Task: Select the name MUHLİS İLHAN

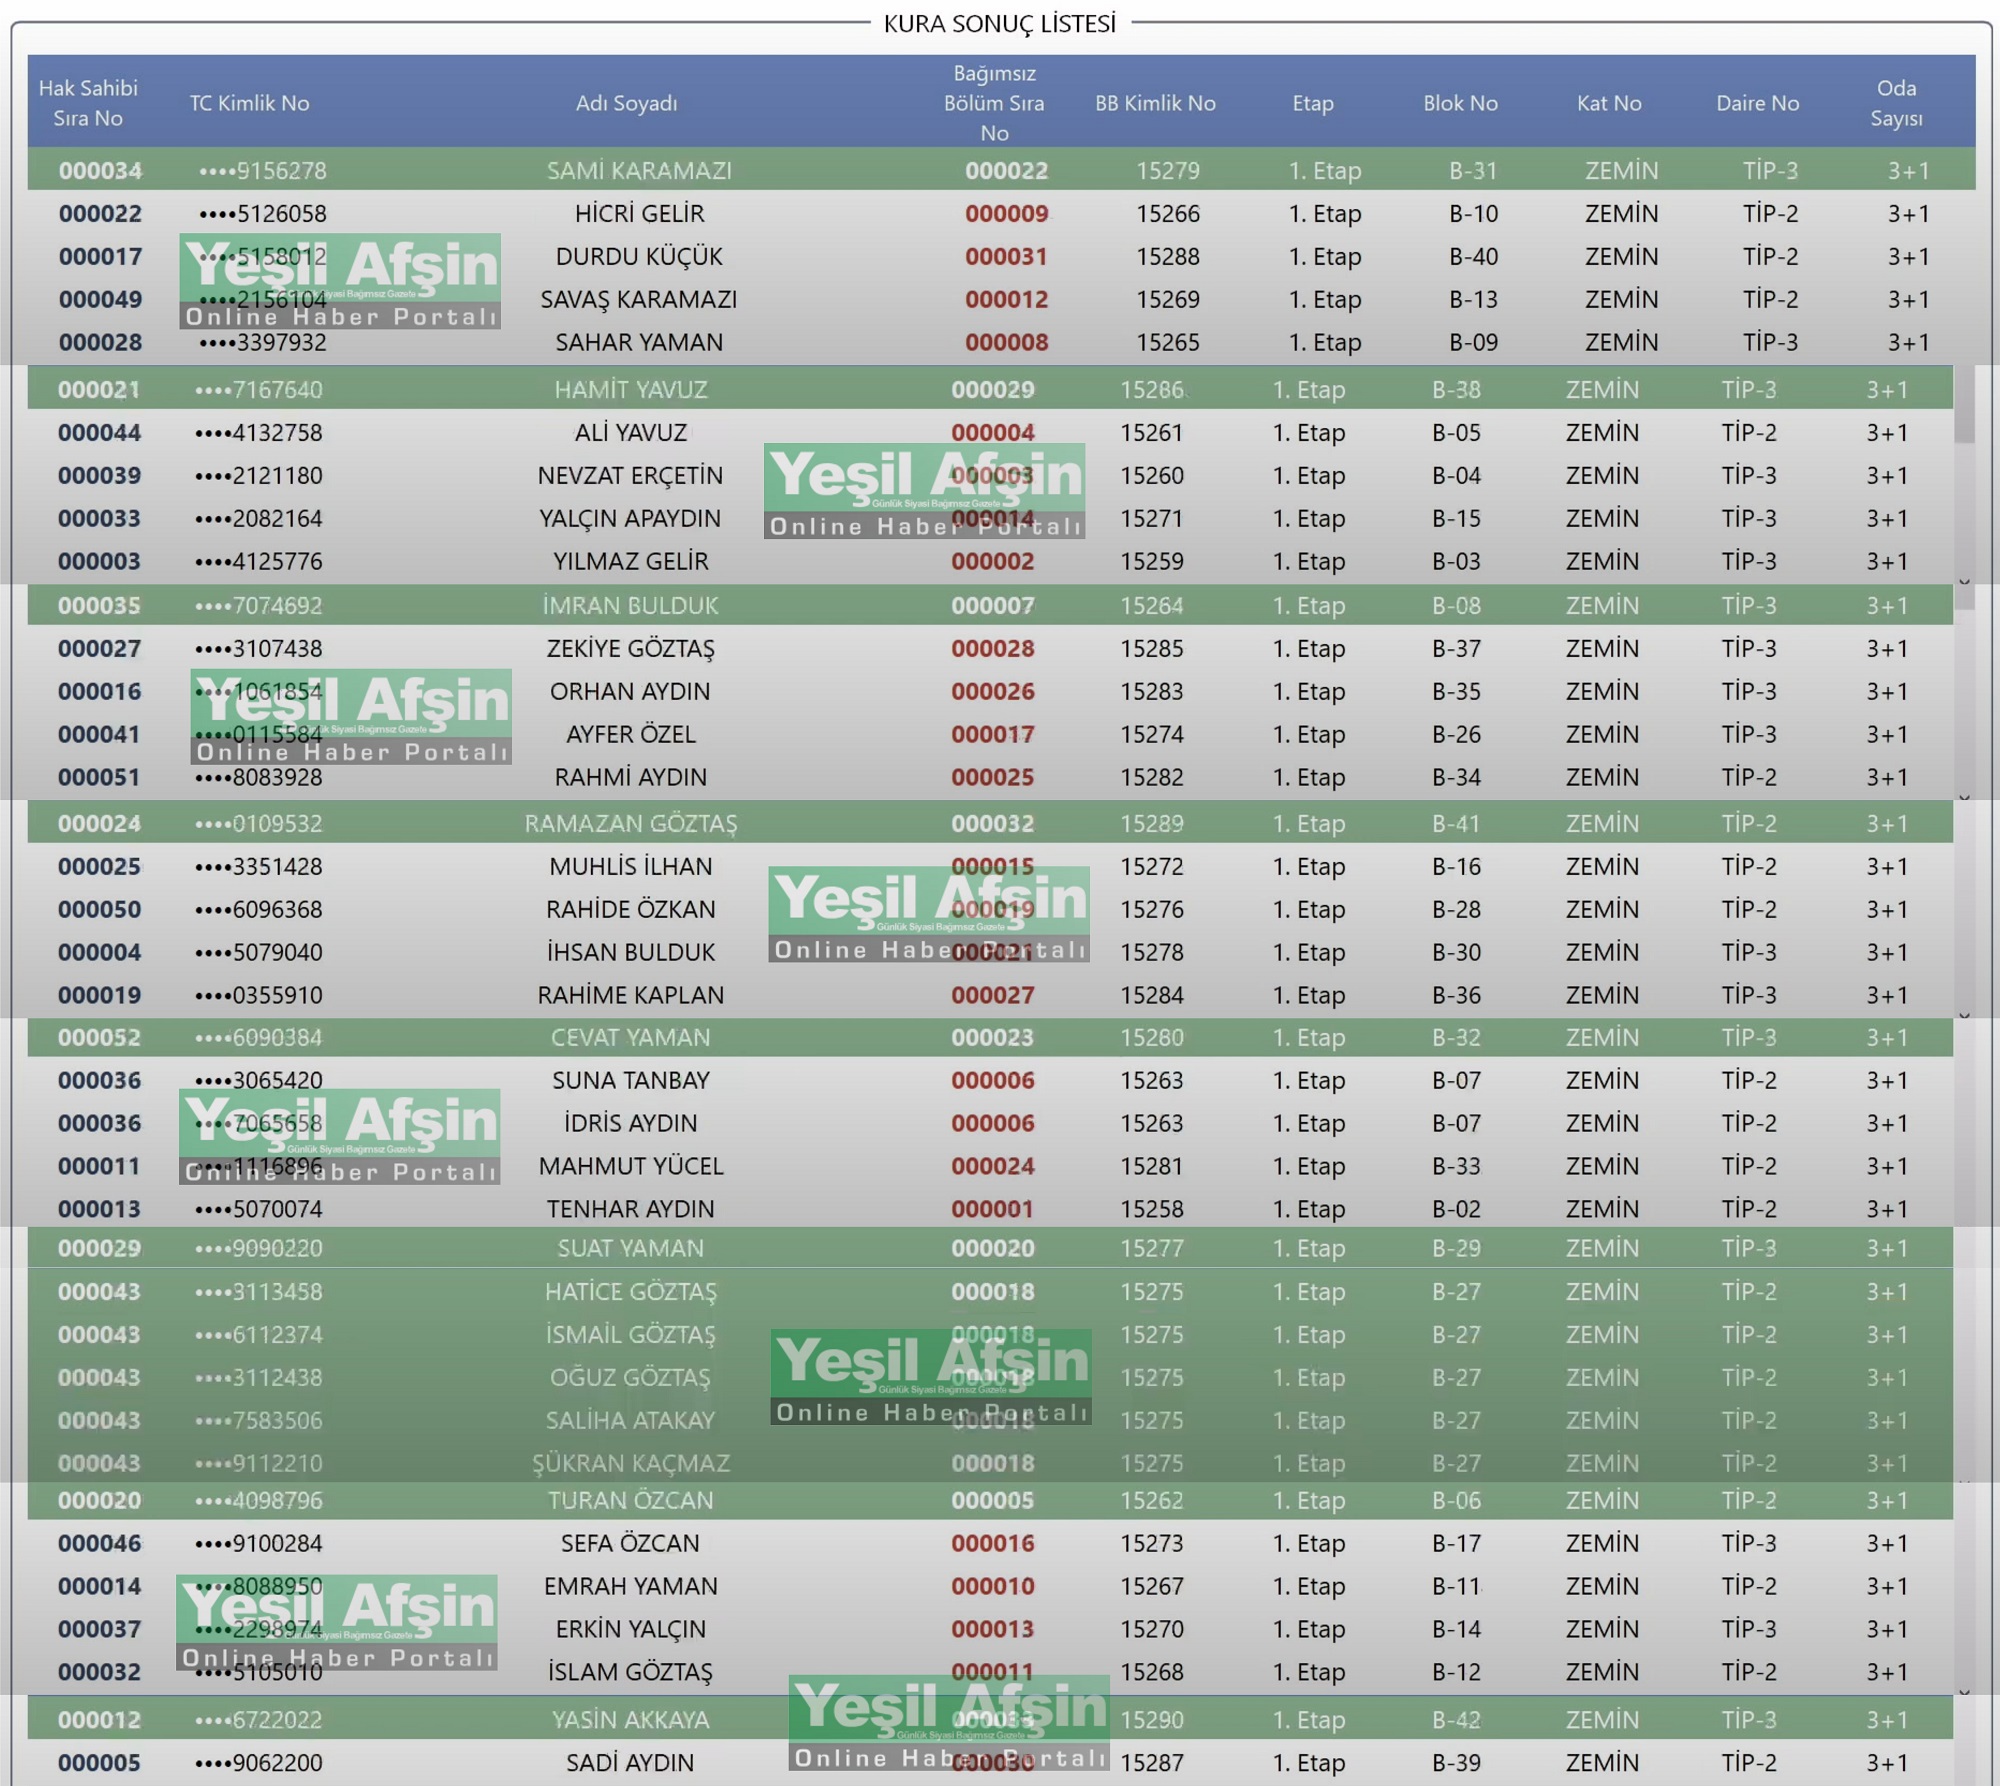Action: tap(630, 866)
